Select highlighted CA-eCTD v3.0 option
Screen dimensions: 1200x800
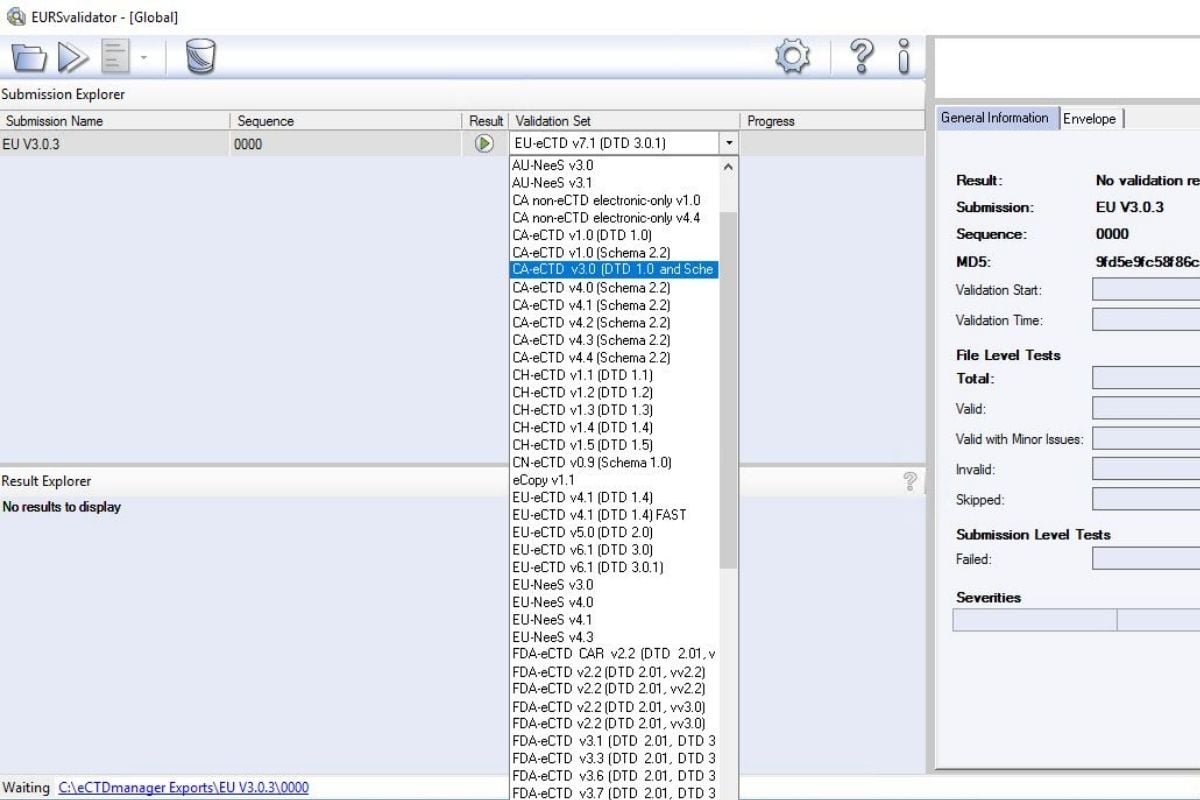(614, 270)
